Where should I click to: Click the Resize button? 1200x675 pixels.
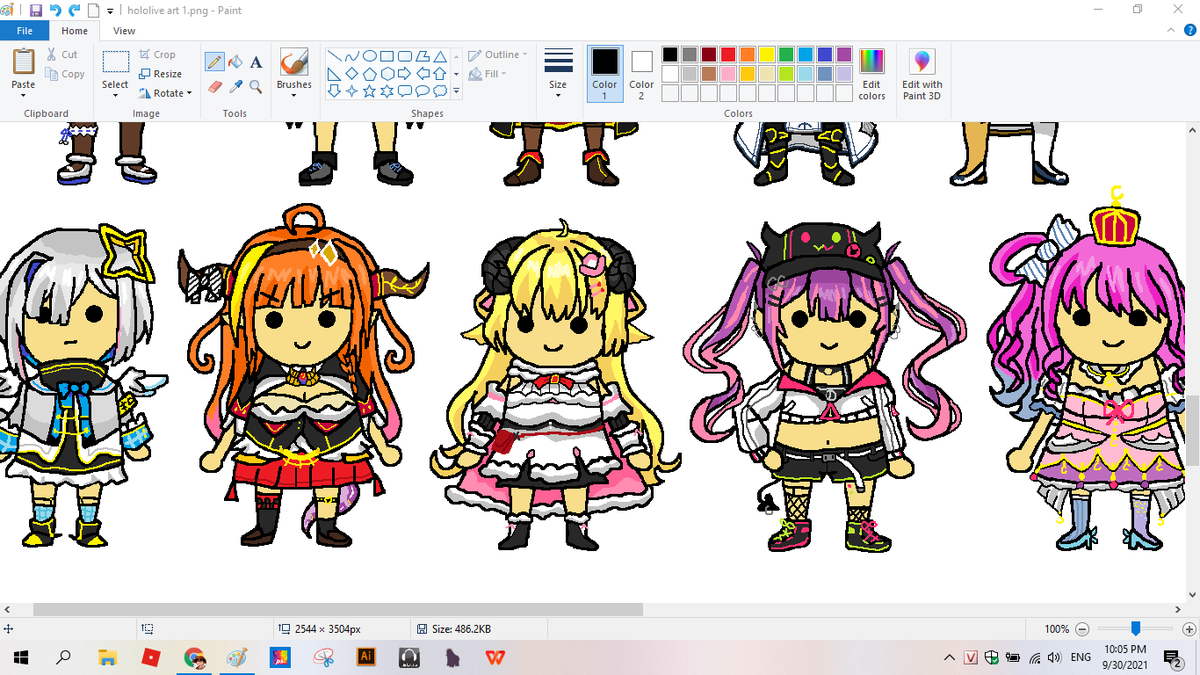point(161,74)
